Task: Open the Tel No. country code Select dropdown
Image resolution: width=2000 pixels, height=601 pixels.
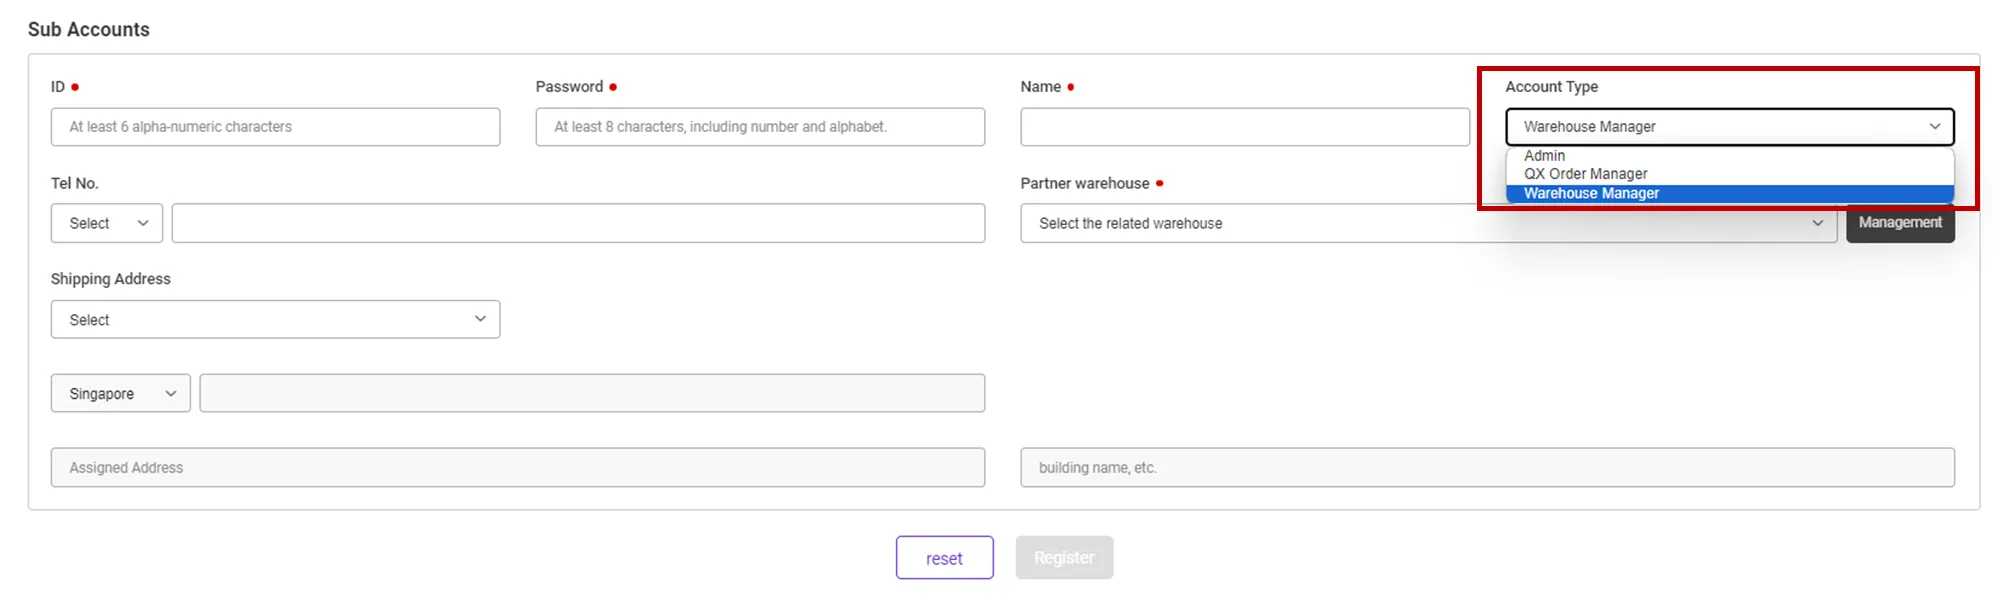Action: coord(107,223)
